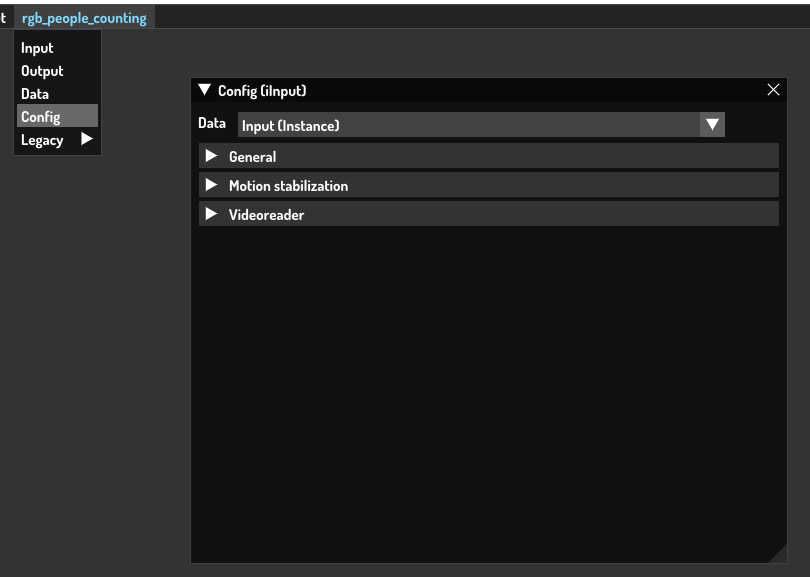
Task: Collapse the Config (iInput) window triangle
Action: (x=205, y=91)
